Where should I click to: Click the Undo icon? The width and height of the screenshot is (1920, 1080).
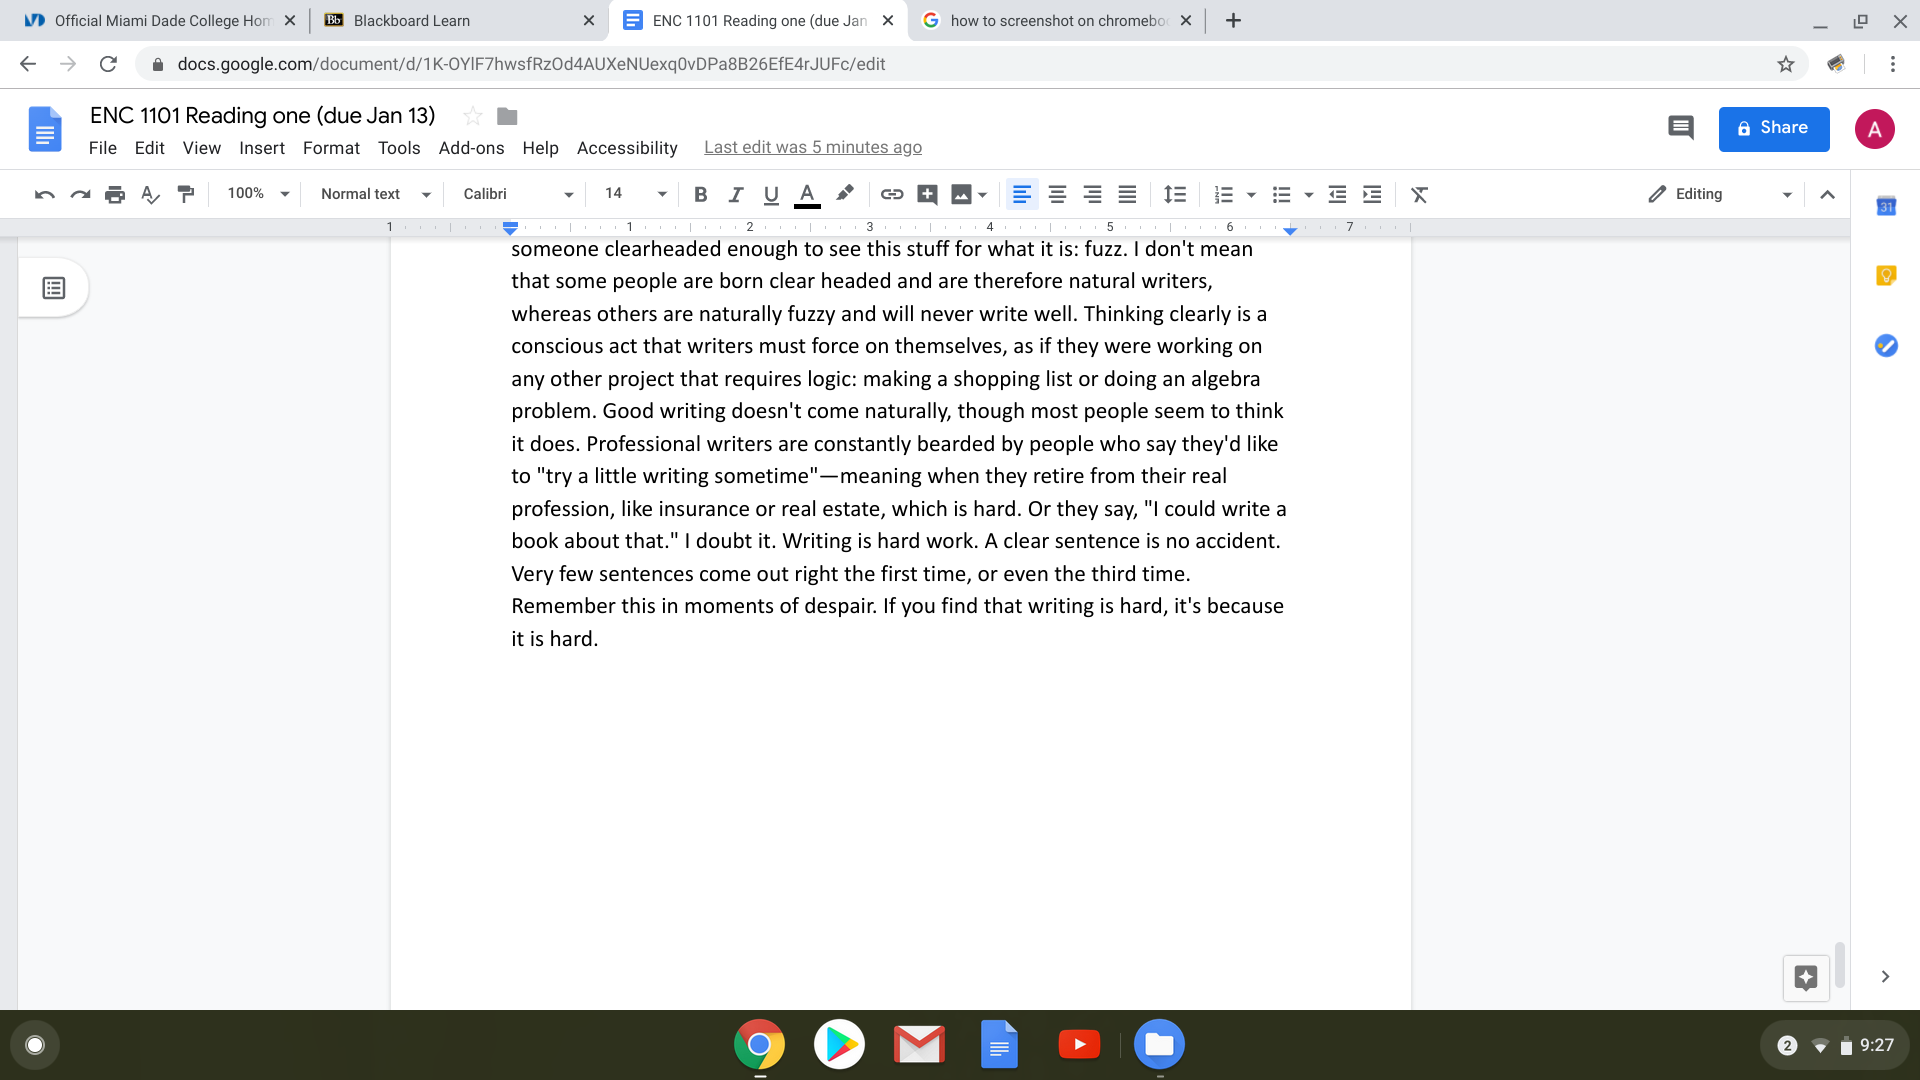click(x=45, y=194)
